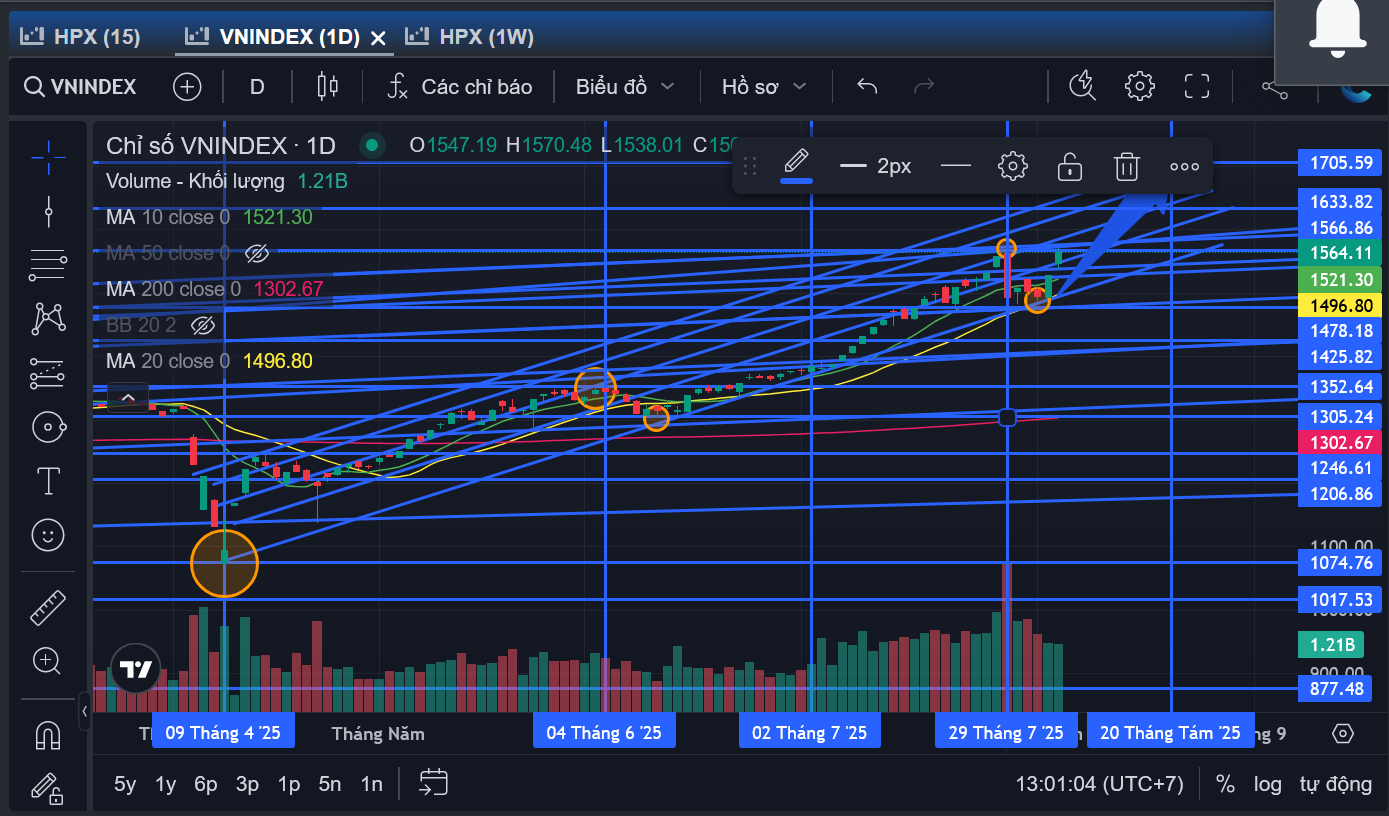Screen dimensions: 1389x816
Task: Click the green market status dot
Action: (x=372, y=146)
